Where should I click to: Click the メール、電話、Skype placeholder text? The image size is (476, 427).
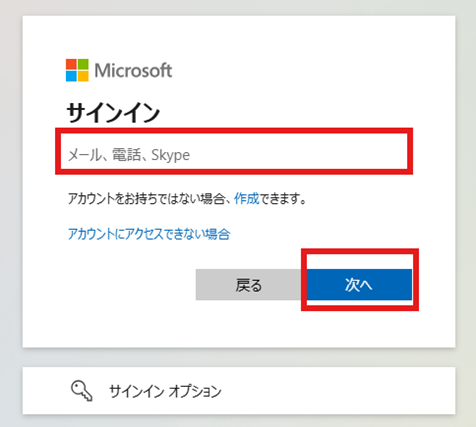(129, 155)
